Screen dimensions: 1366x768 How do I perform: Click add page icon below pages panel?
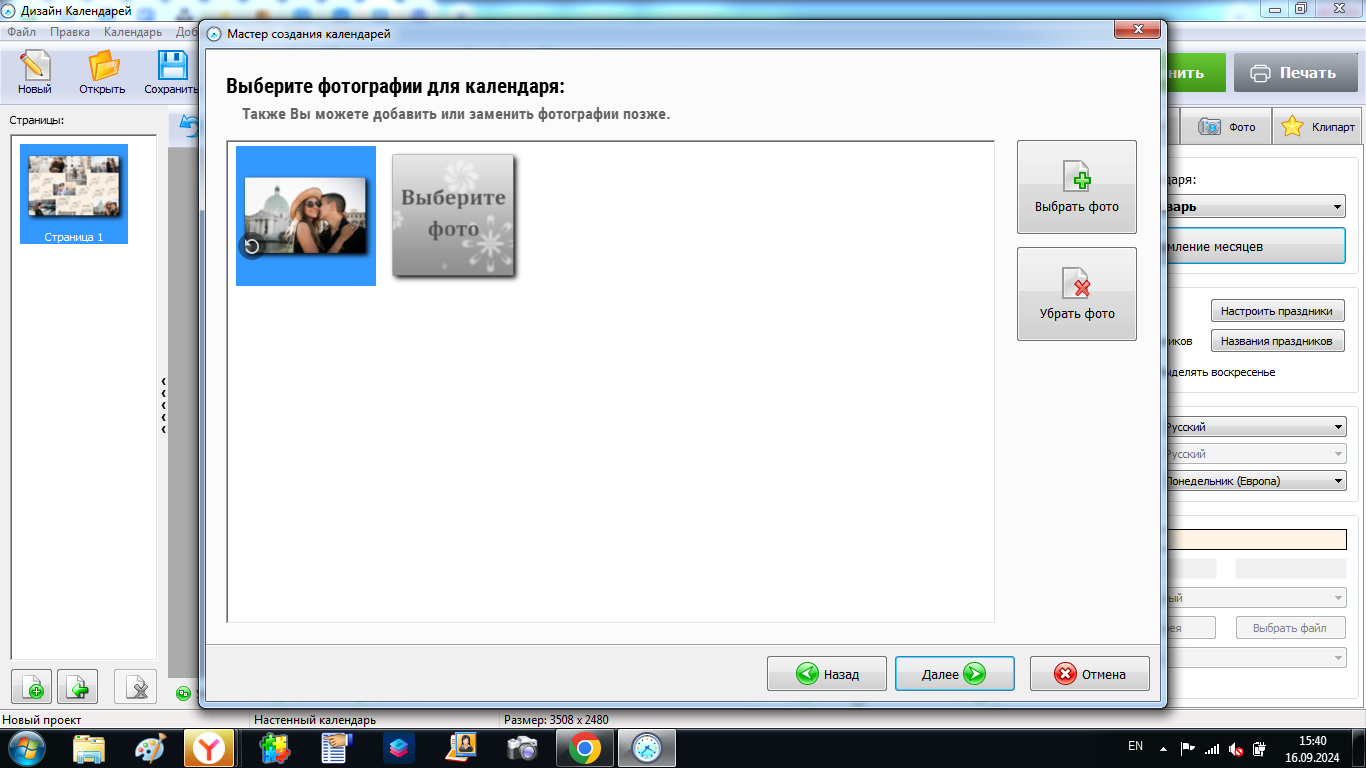[31, 688]
